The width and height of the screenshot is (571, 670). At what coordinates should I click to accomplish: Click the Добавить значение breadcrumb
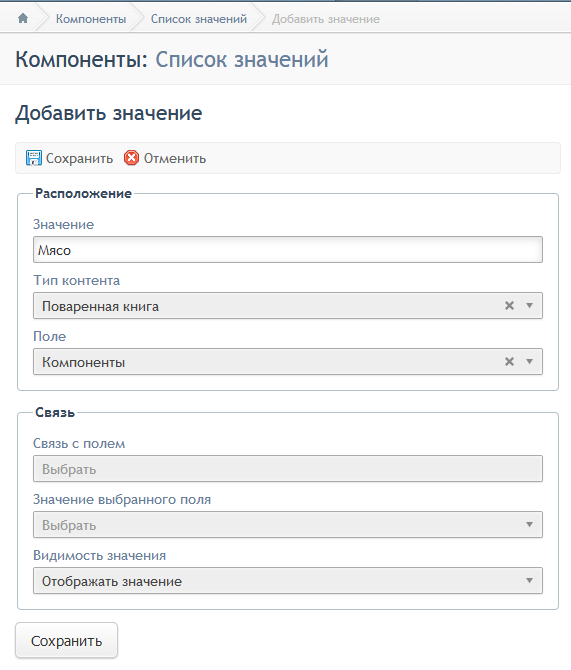tap(326, 19)
